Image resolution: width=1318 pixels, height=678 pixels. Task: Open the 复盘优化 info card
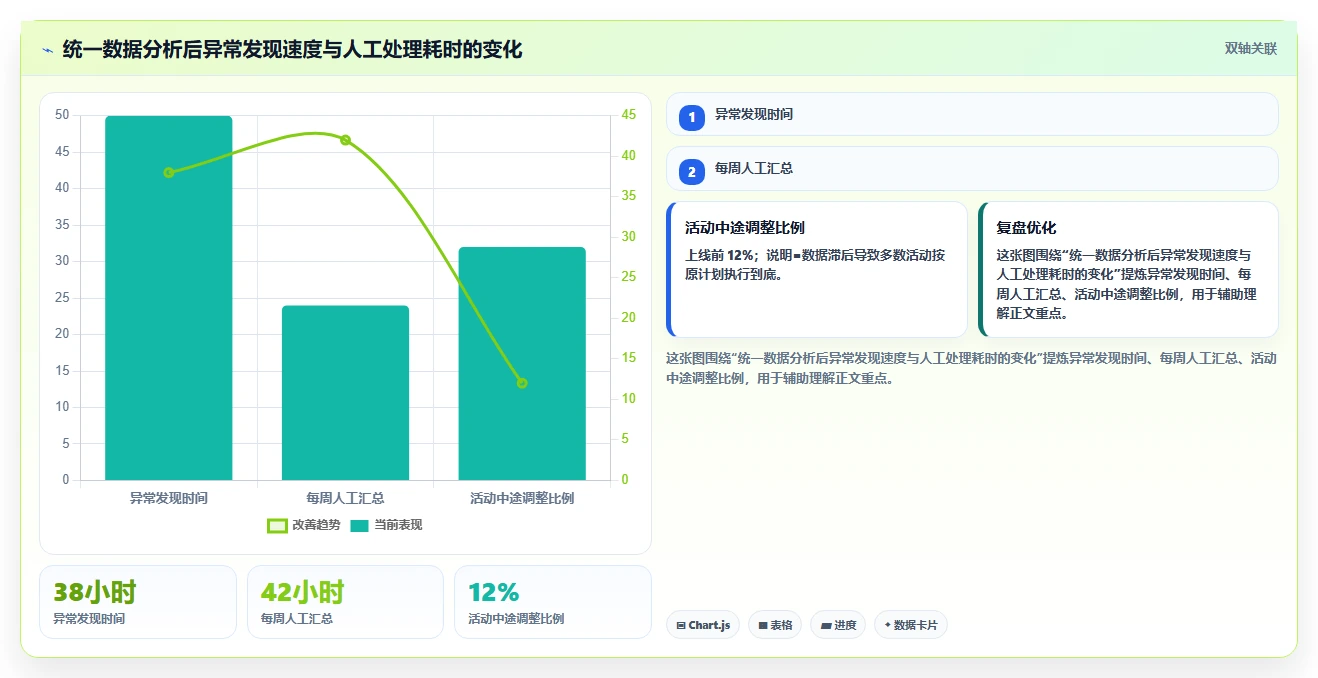1128,269
